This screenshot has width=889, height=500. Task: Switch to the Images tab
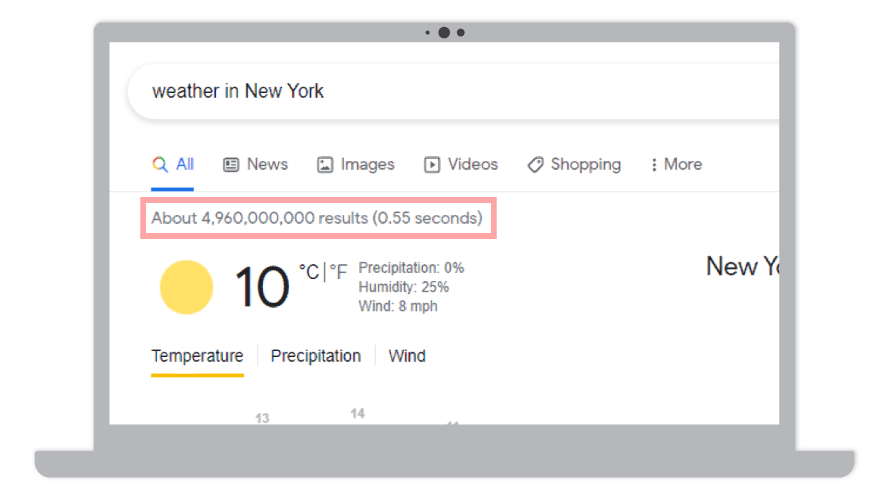(355, 164)
